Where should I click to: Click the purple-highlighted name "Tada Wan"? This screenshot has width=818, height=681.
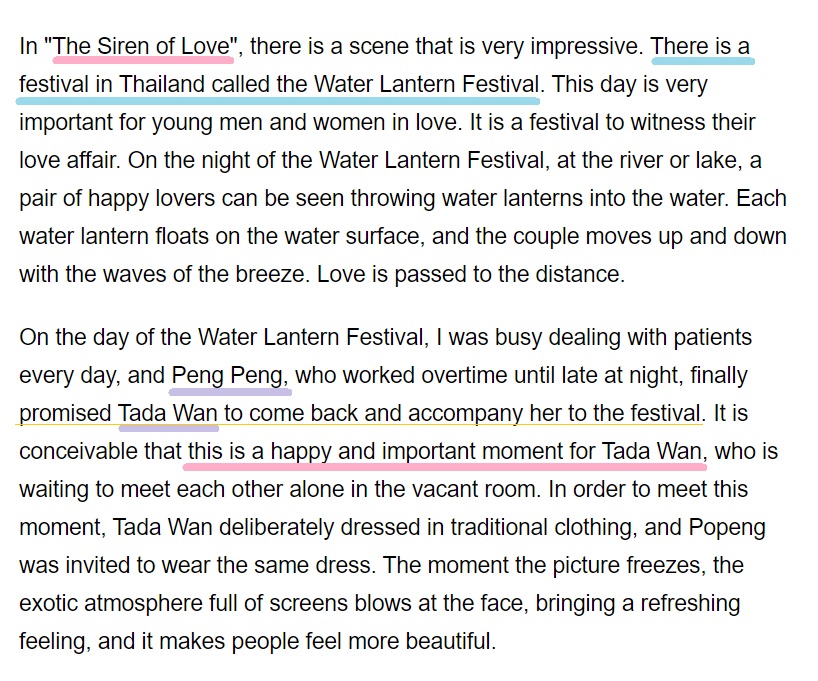tap(167, 414)
